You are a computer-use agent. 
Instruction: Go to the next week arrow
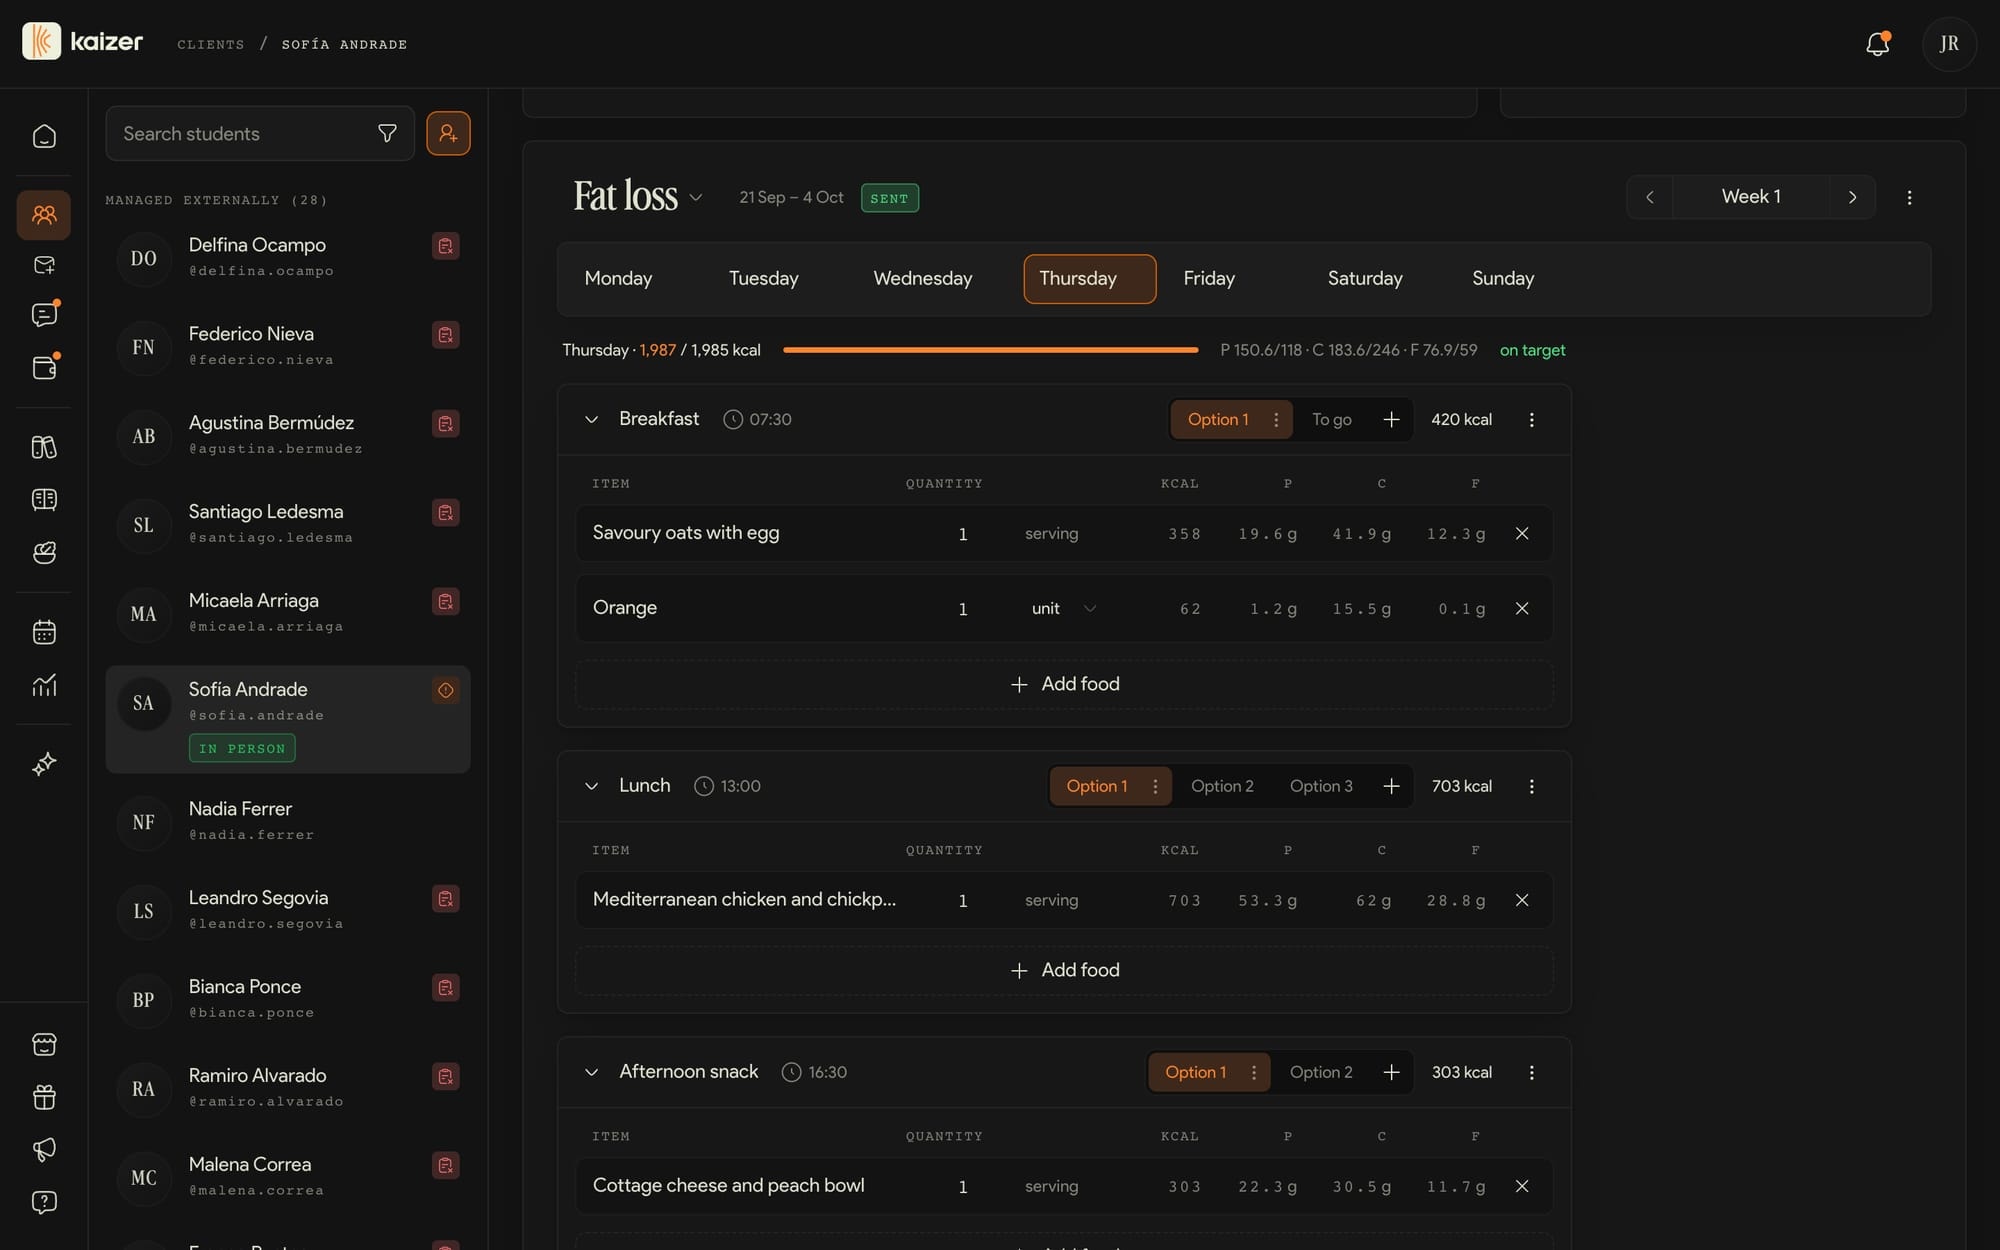pos(1852,197)
